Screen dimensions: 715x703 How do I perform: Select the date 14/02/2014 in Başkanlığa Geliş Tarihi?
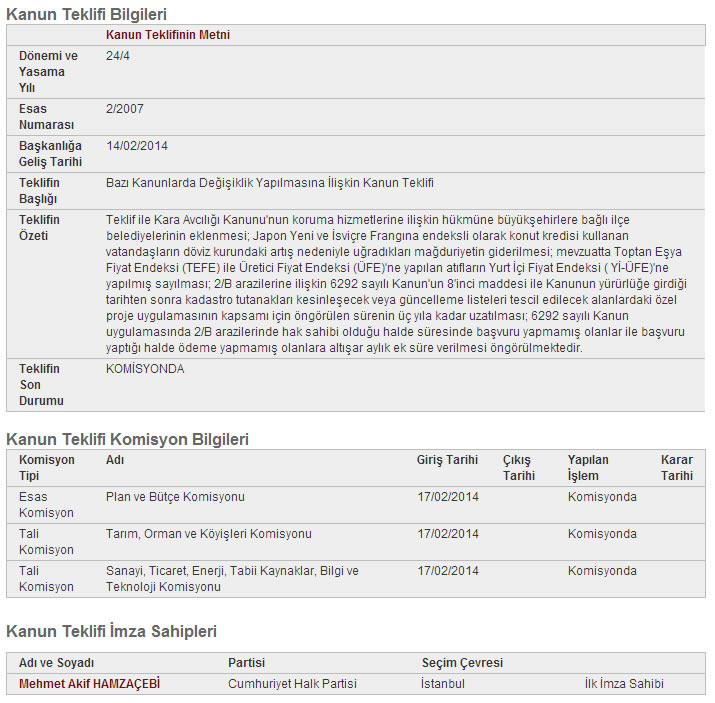(x=137, y=146)
